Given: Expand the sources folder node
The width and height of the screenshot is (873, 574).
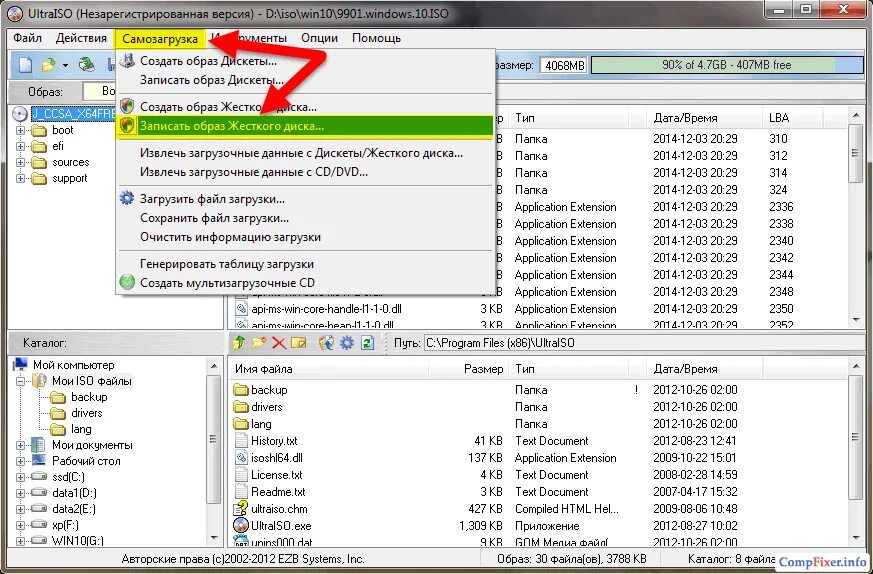Looking at the screenshot, I should point(21,163).
